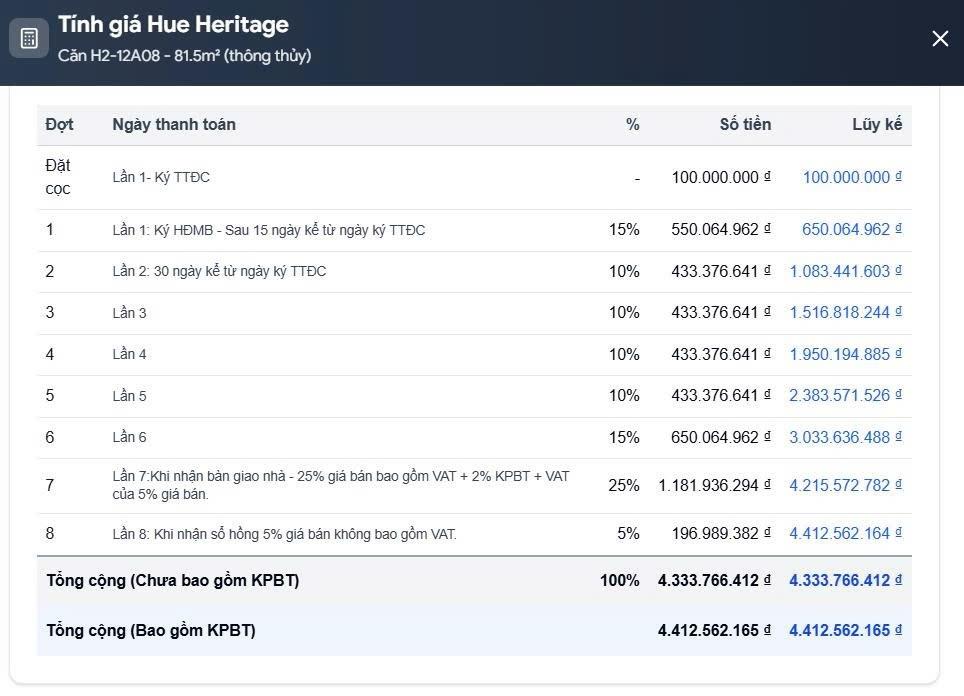
Task: Click the 'Đợt' column header
Action: (60, 124)
